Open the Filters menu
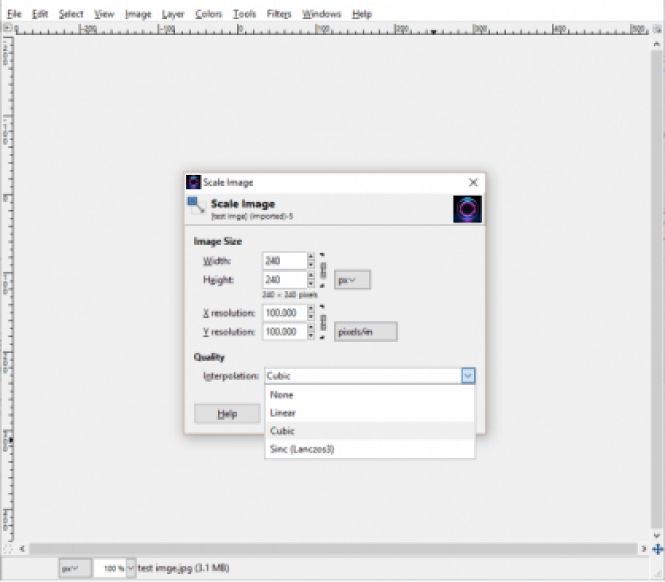The image size is (665, 582). pyautogui.click(x=279, y=14)
